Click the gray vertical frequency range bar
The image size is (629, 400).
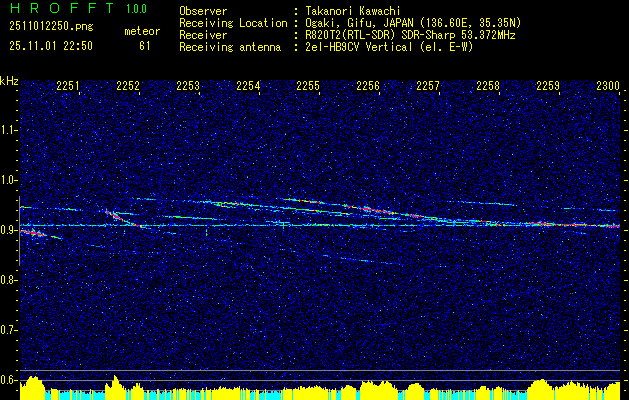(19, 231)
